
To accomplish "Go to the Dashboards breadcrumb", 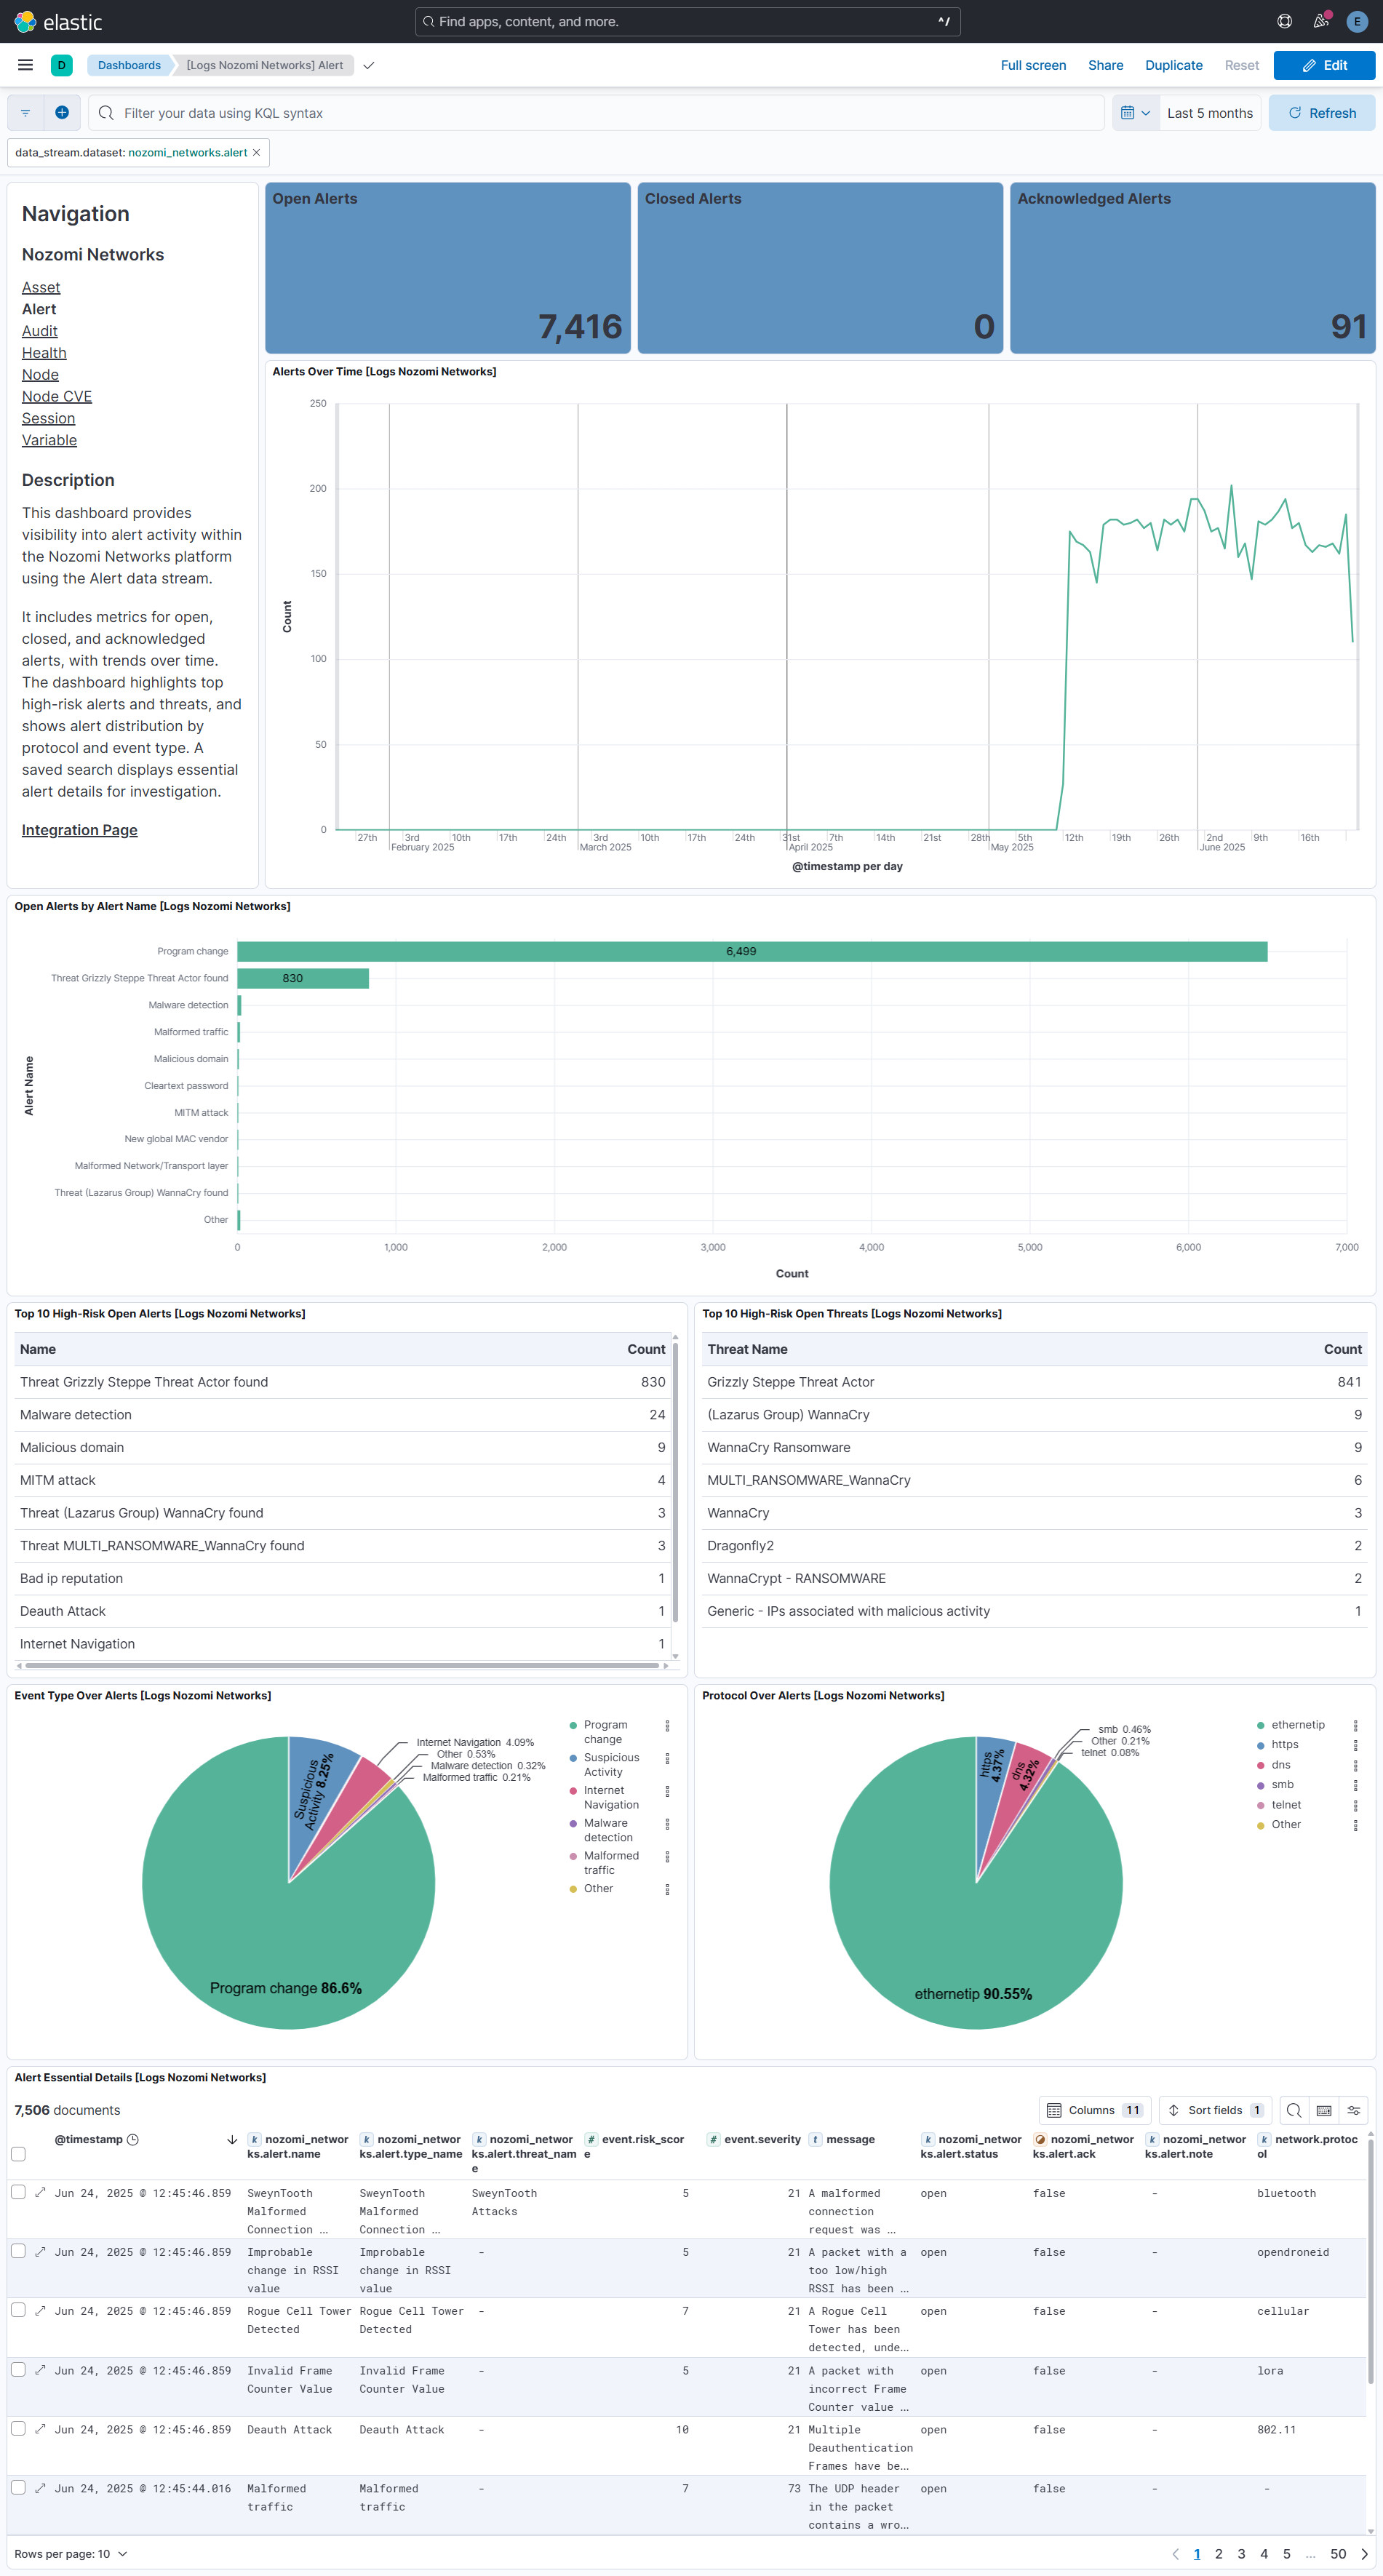I will 129,65.
